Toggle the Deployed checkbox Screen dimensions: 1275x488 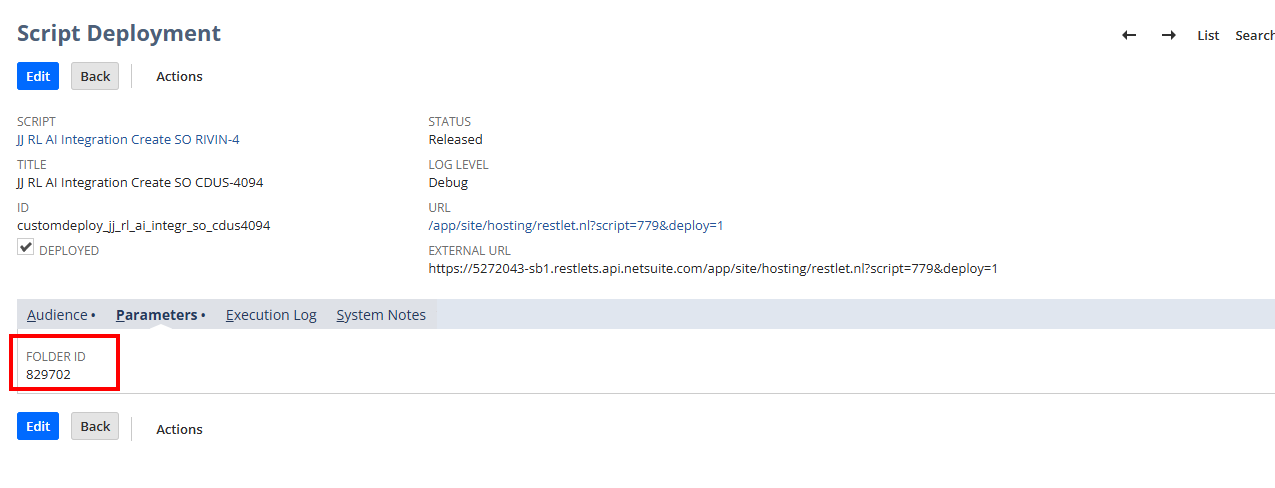coord(26,247)
